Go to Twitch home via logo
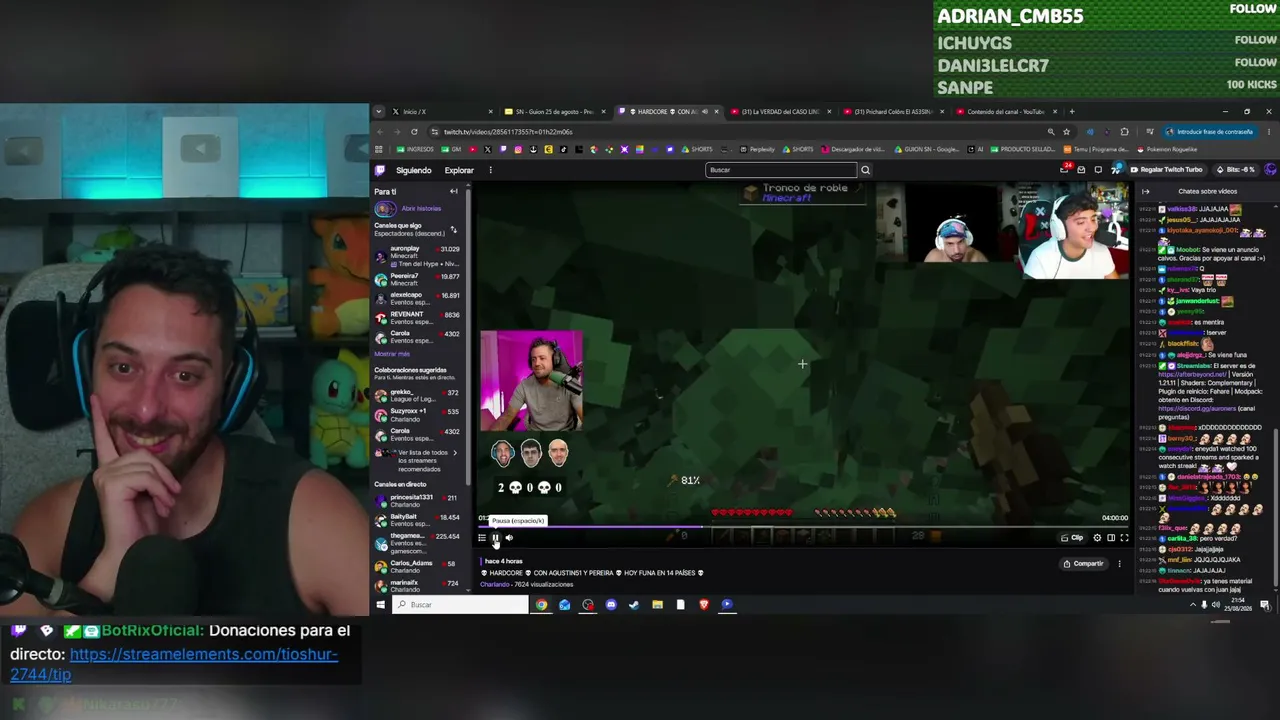This screenshot has width=1280, height=720. 380,170
